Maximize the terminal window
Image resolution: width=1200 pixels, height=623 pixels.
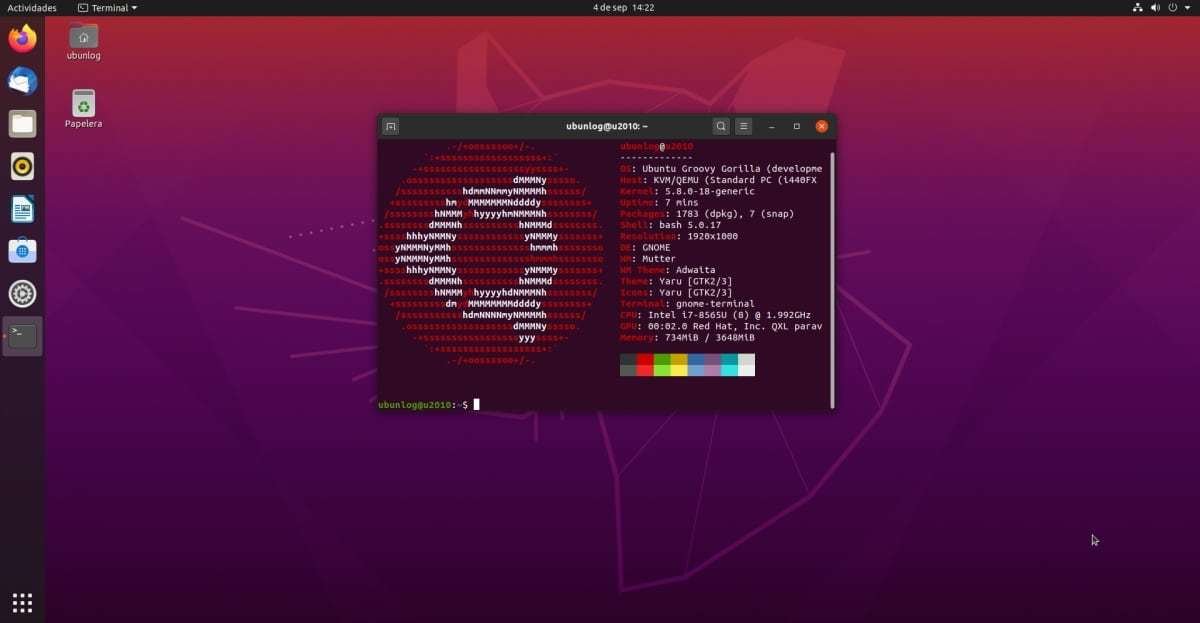(797, 126)
